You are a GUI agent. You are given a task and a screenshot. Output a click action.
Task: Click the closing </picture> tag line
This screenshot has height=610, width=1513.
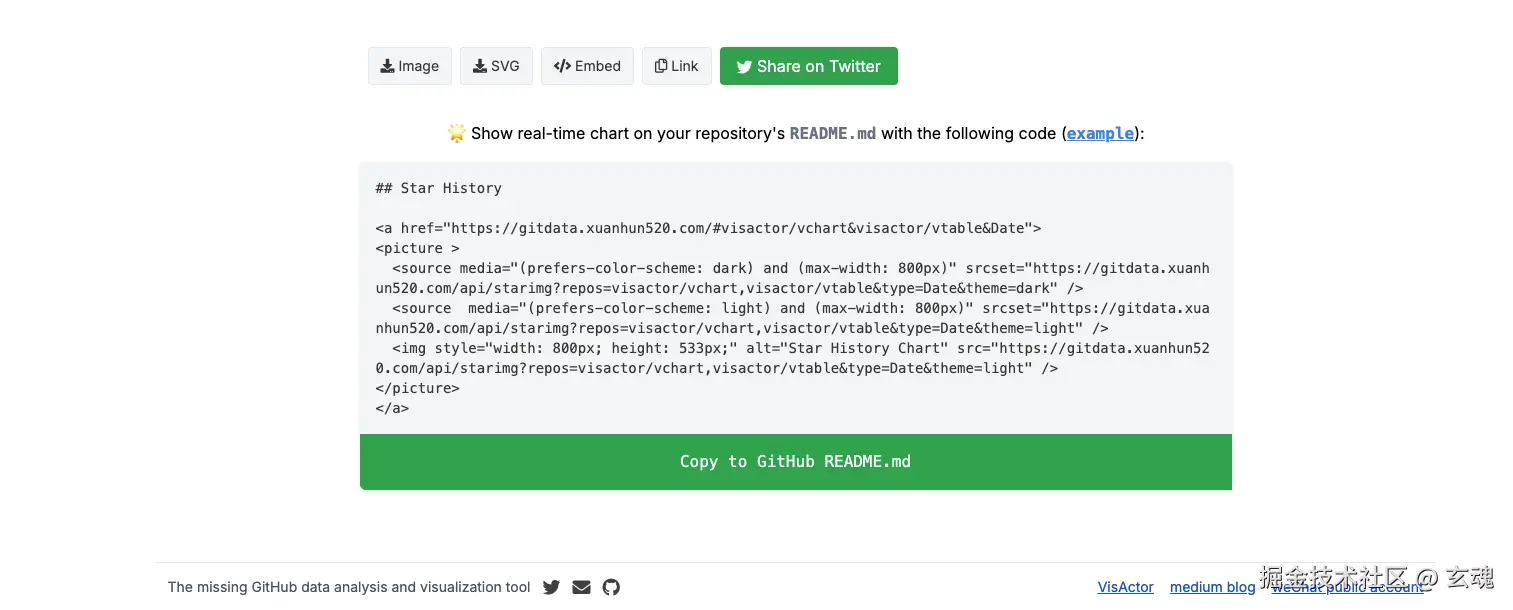coord(418,388)
